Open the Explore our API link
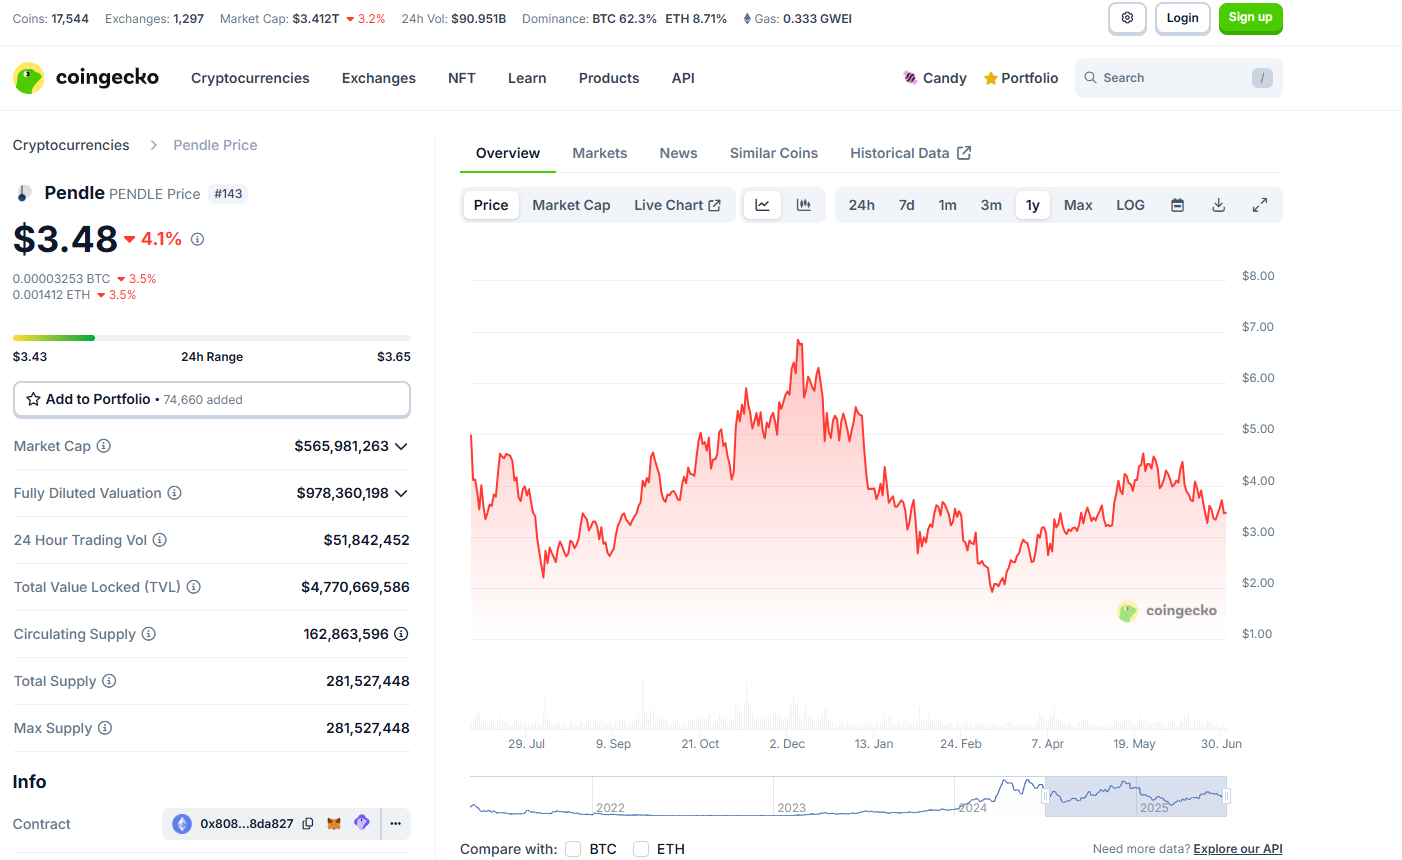This screenshot has height=860, width=1402. tap(1238, 849)
